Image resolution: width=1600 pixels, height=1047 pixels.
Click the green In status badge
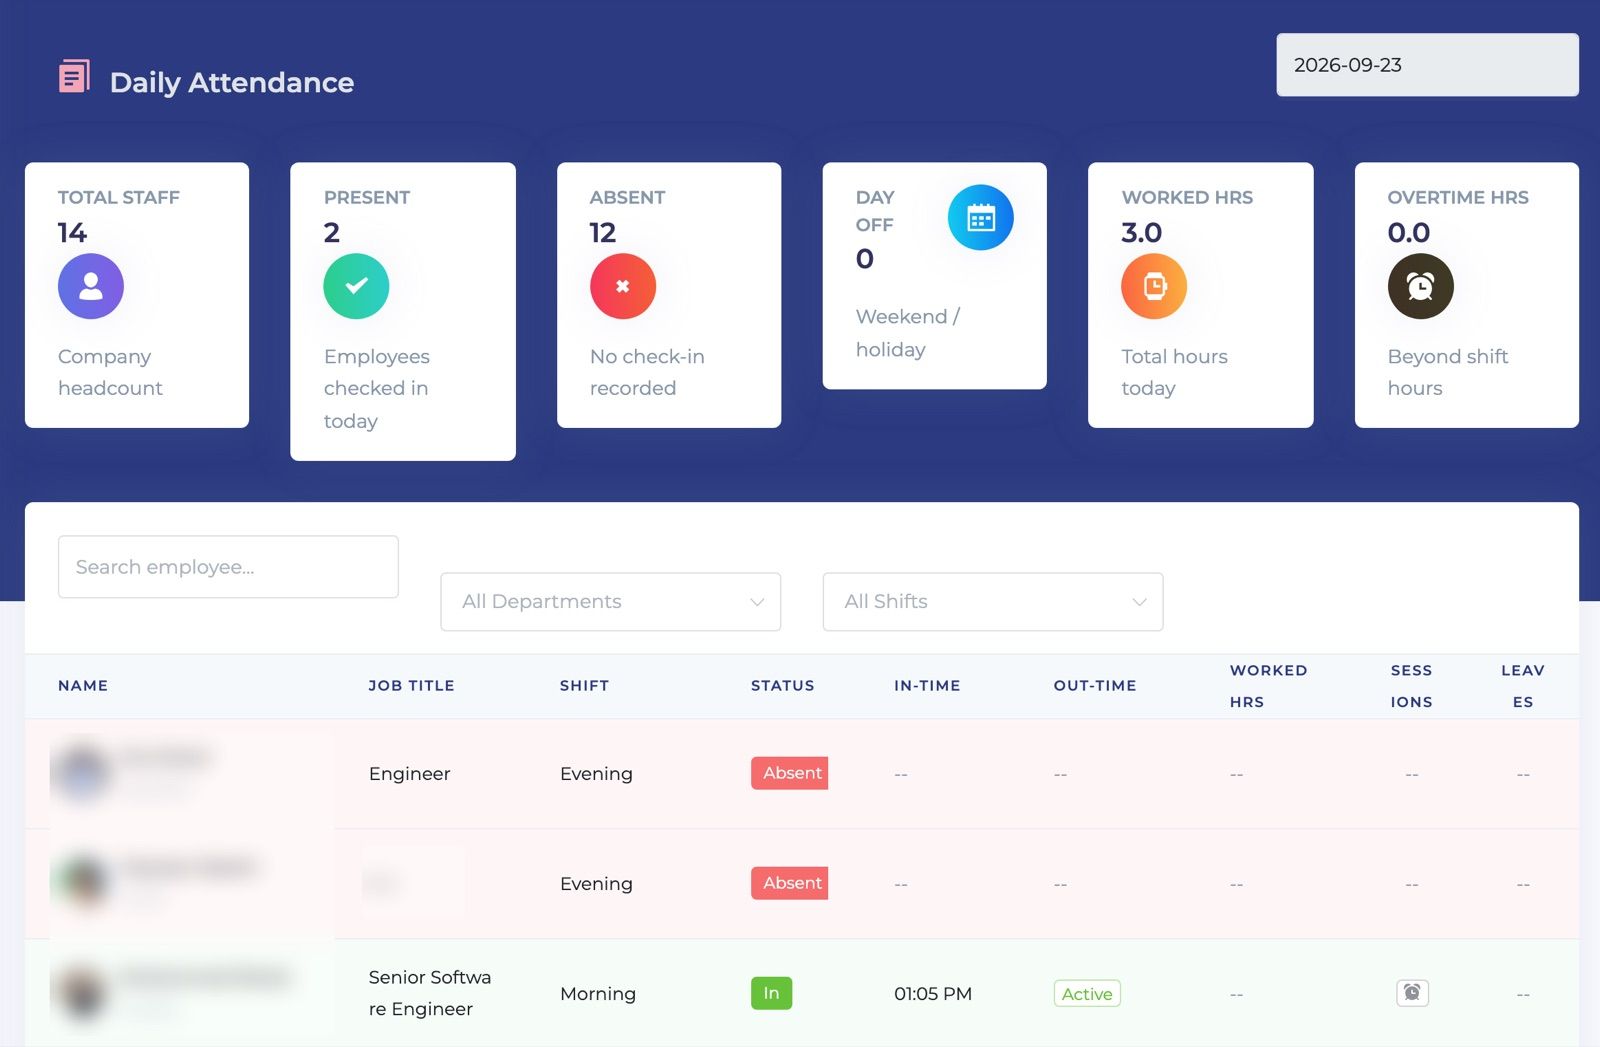(x=771, y=993)
